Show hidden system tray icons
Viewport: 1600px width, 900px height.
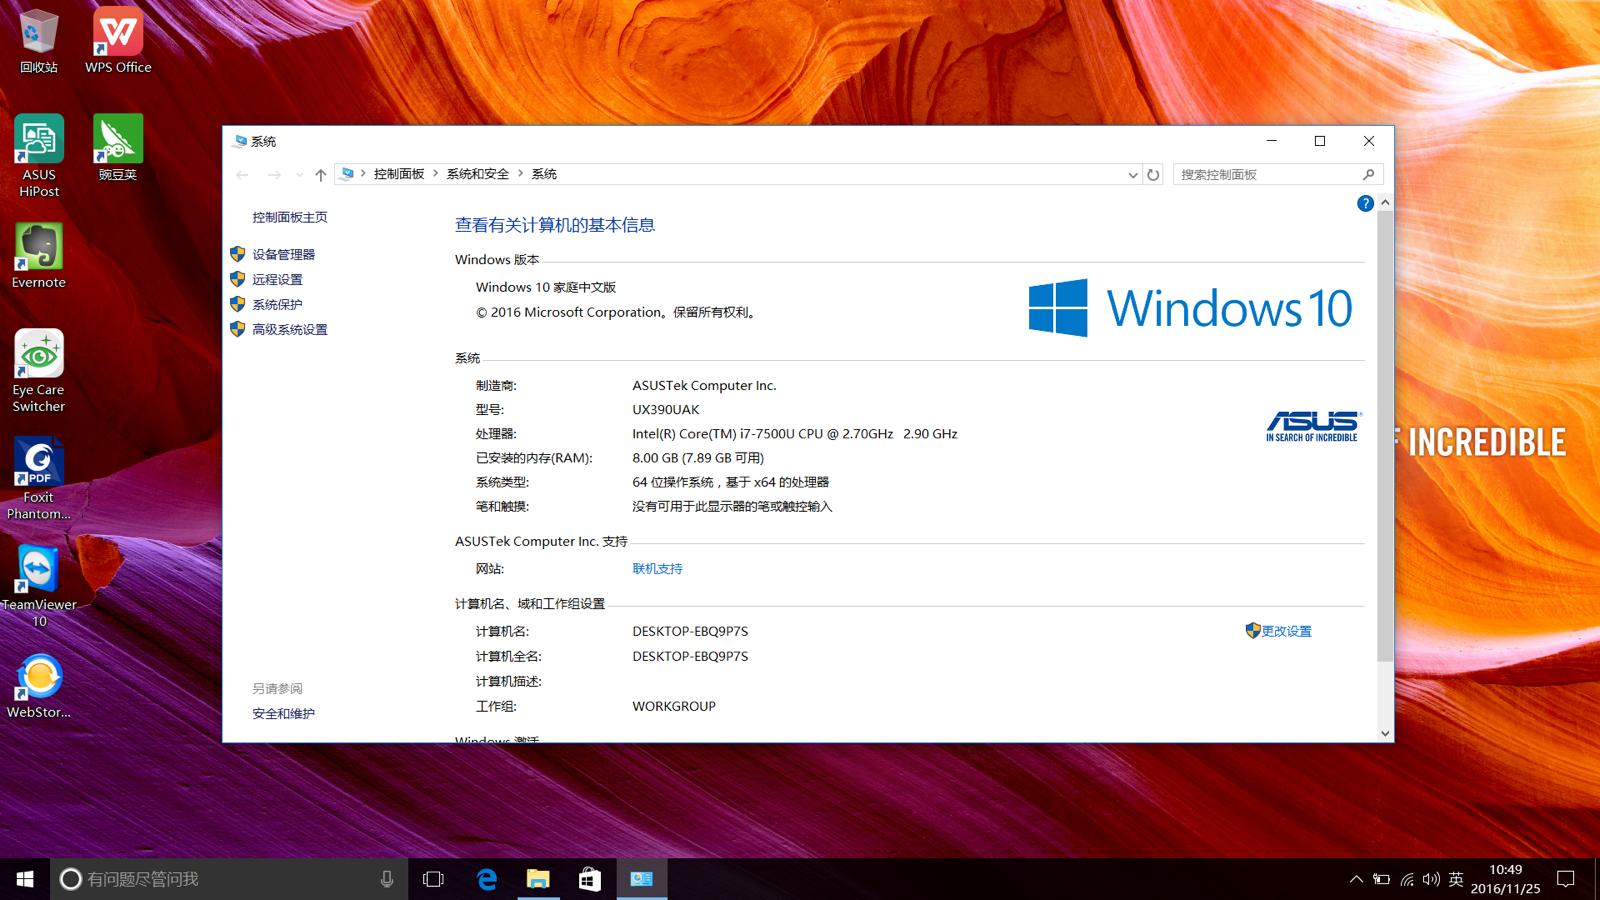(x=1356, y=880)
